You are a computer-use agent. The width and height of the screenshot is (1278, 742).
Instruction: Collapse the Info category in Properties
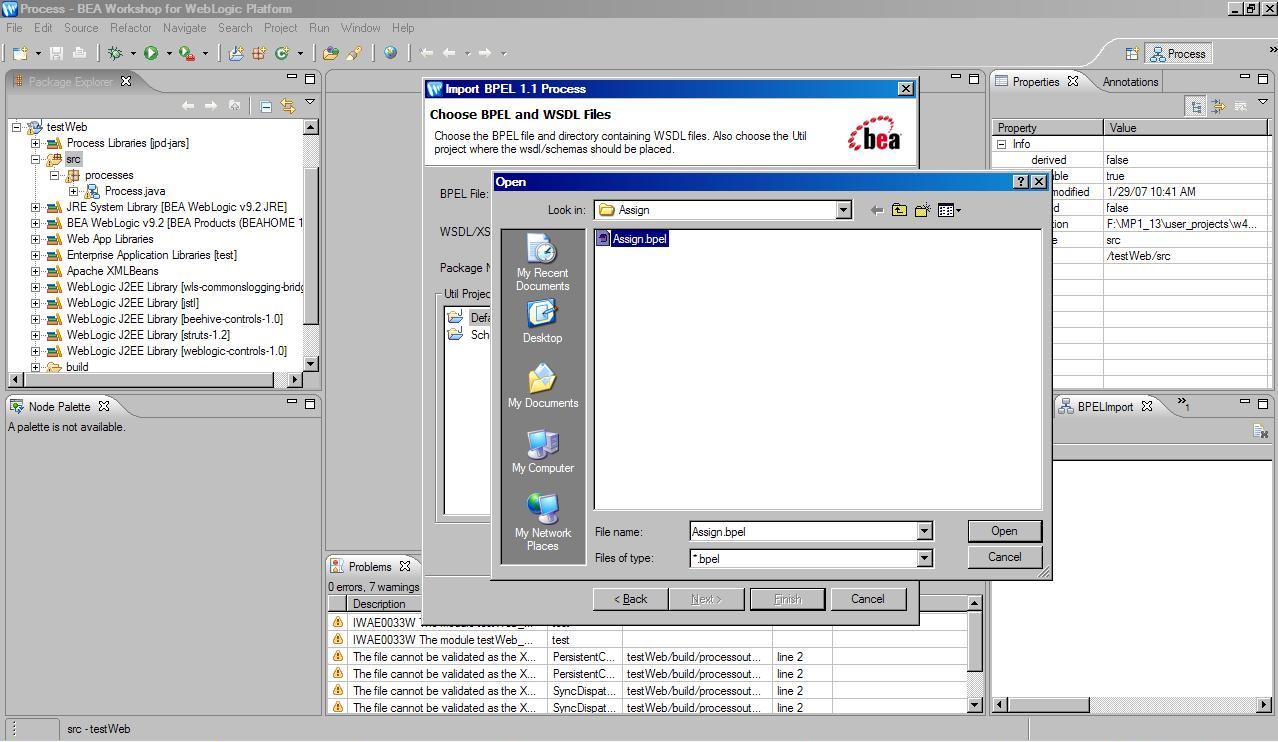tap(1001, 144)
